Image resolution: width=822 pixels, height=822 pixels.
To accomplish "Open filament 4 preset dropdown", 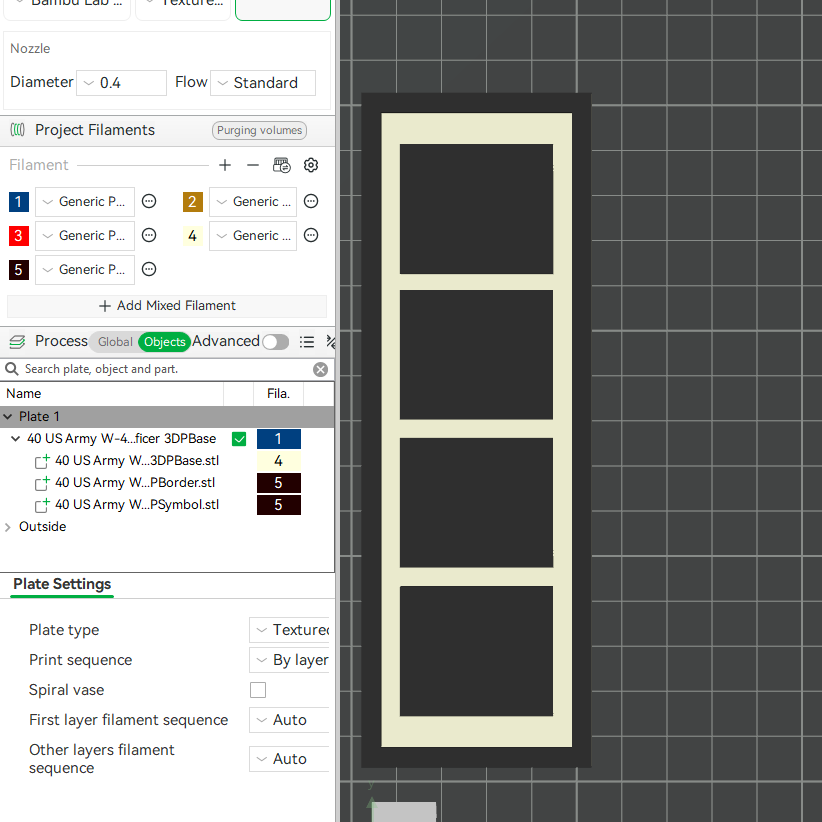I will 253,236.
